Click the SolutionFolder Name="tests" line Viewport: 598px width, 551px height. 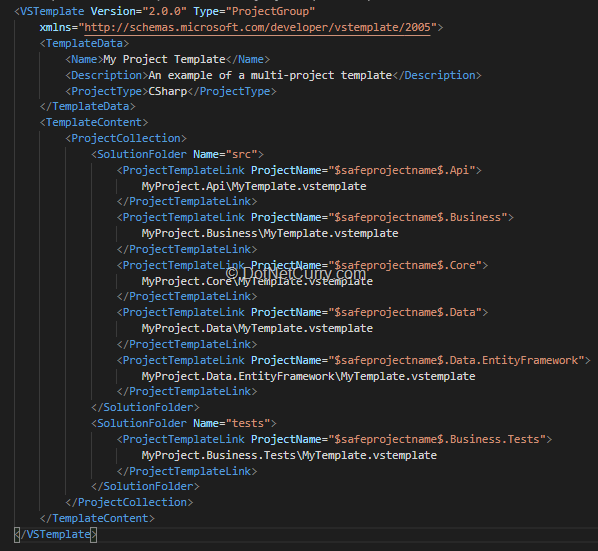coord(184,423)
